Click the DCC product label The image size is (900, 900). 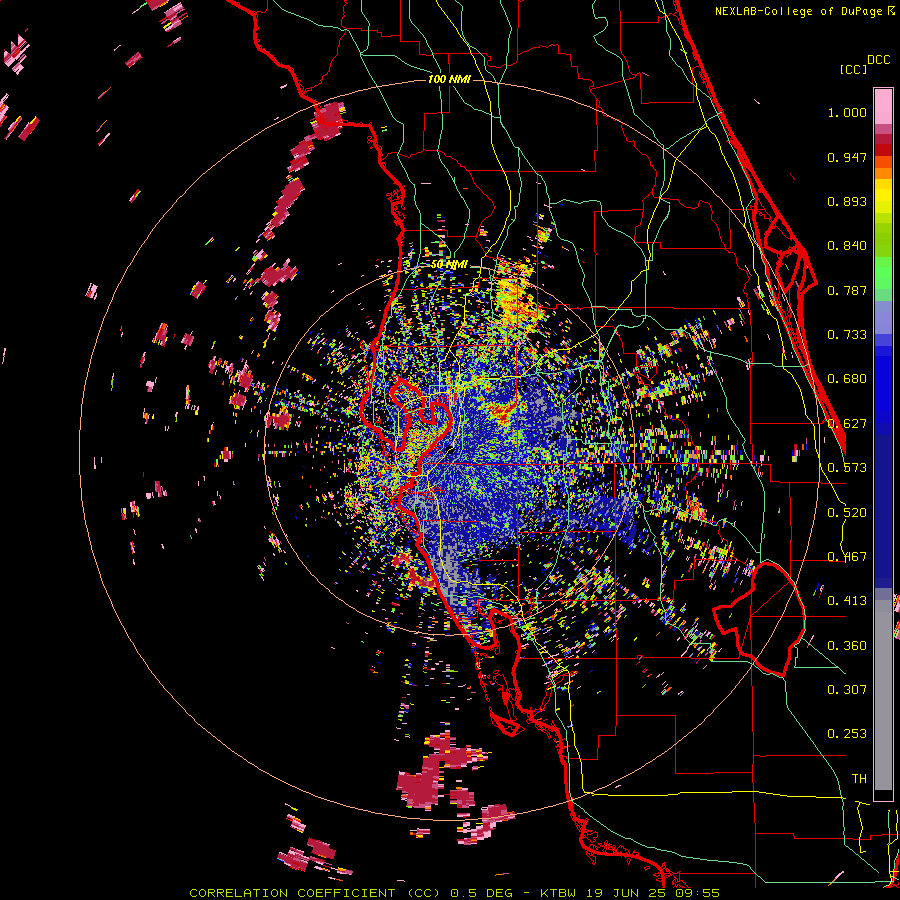click(x=878, y=60)
